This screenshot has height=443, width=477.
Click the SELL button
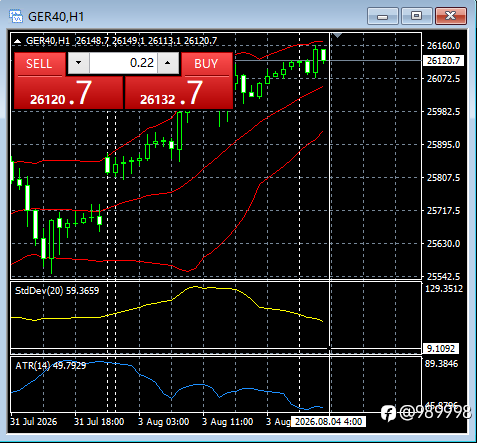[x=39, y=64]
